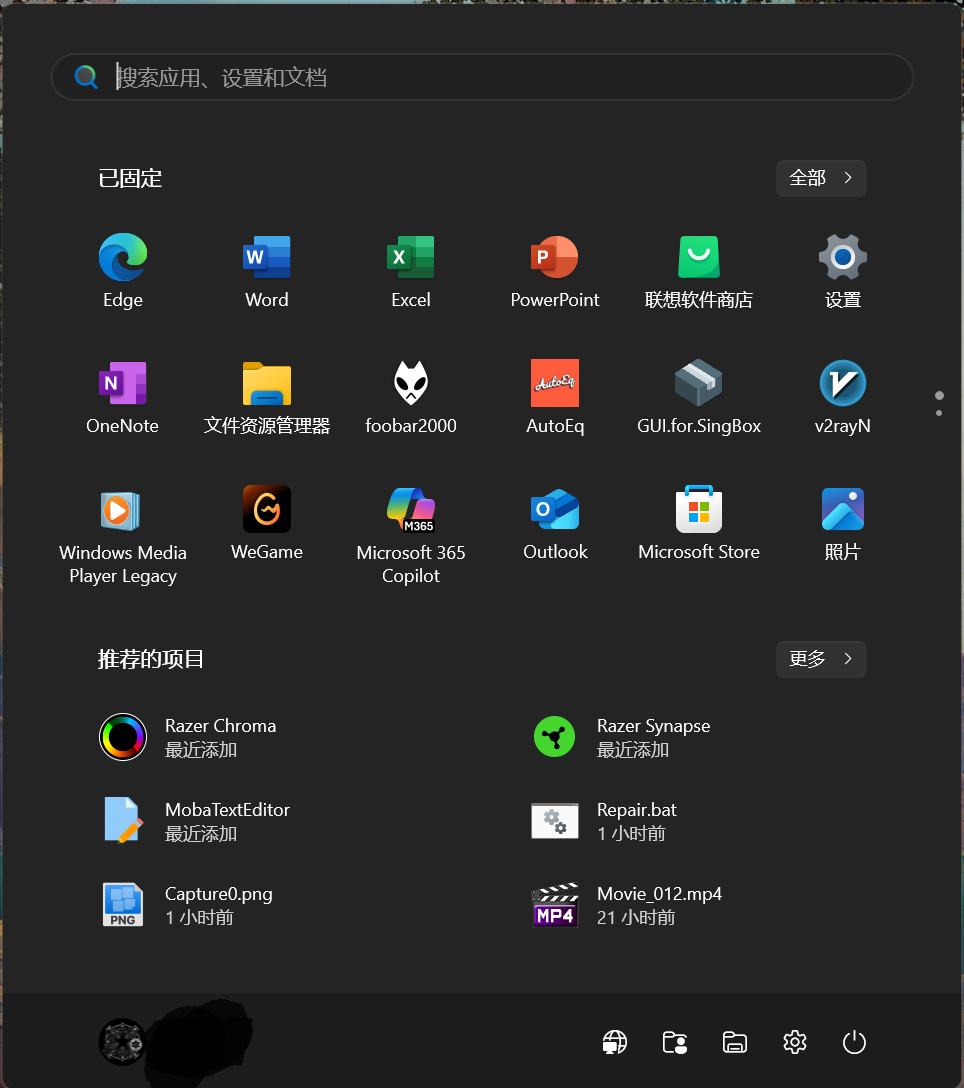The height and width of the screenshot is (1088, 964).
Task: Open Outlook pinned app
Action: pos(555,524)
